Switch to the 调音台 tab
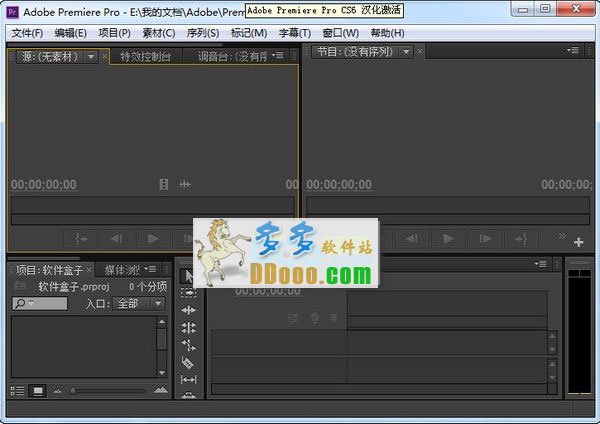This screenshot has height=424, width=600. coord(232,57)
